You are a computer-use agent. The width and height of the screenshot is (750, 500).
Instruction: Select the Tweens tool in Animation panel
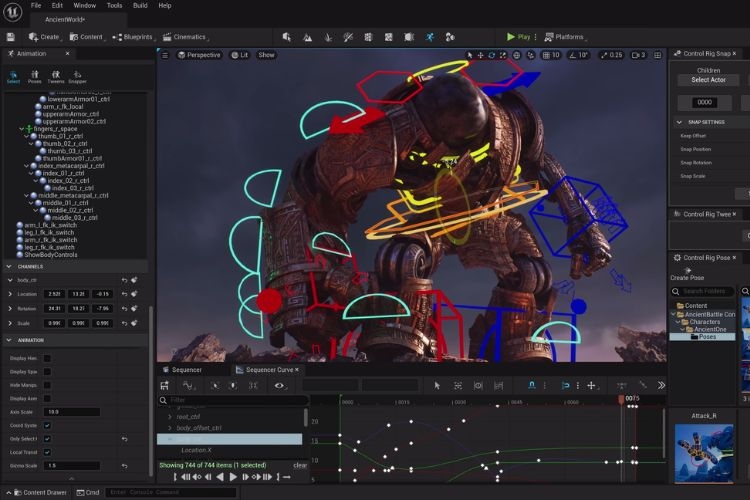pos(56,77)
